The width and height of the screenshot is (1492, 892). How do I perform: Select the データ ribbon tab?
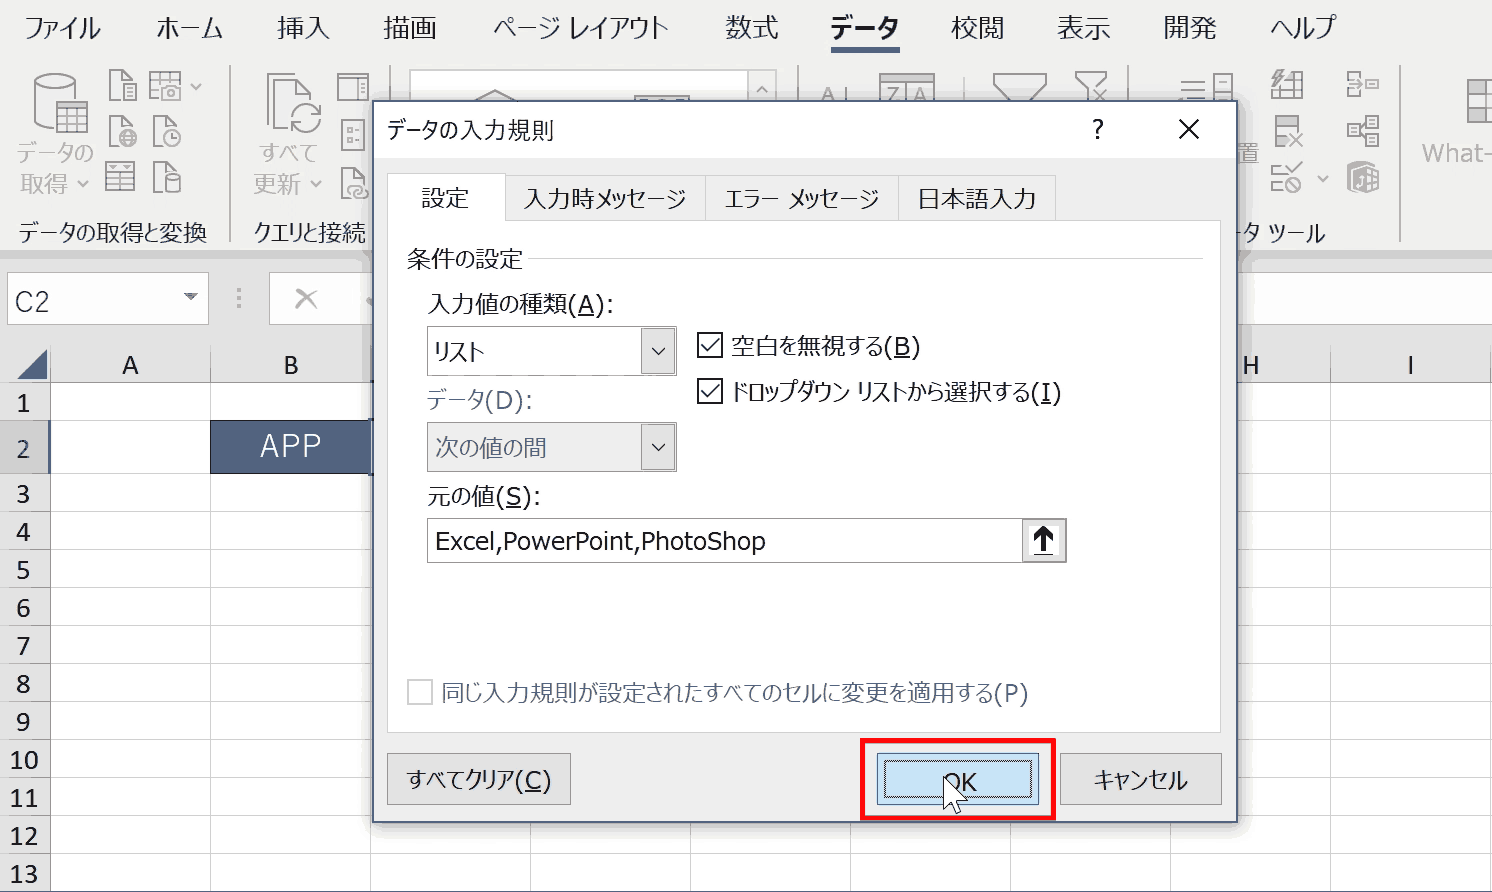[865, 28]
